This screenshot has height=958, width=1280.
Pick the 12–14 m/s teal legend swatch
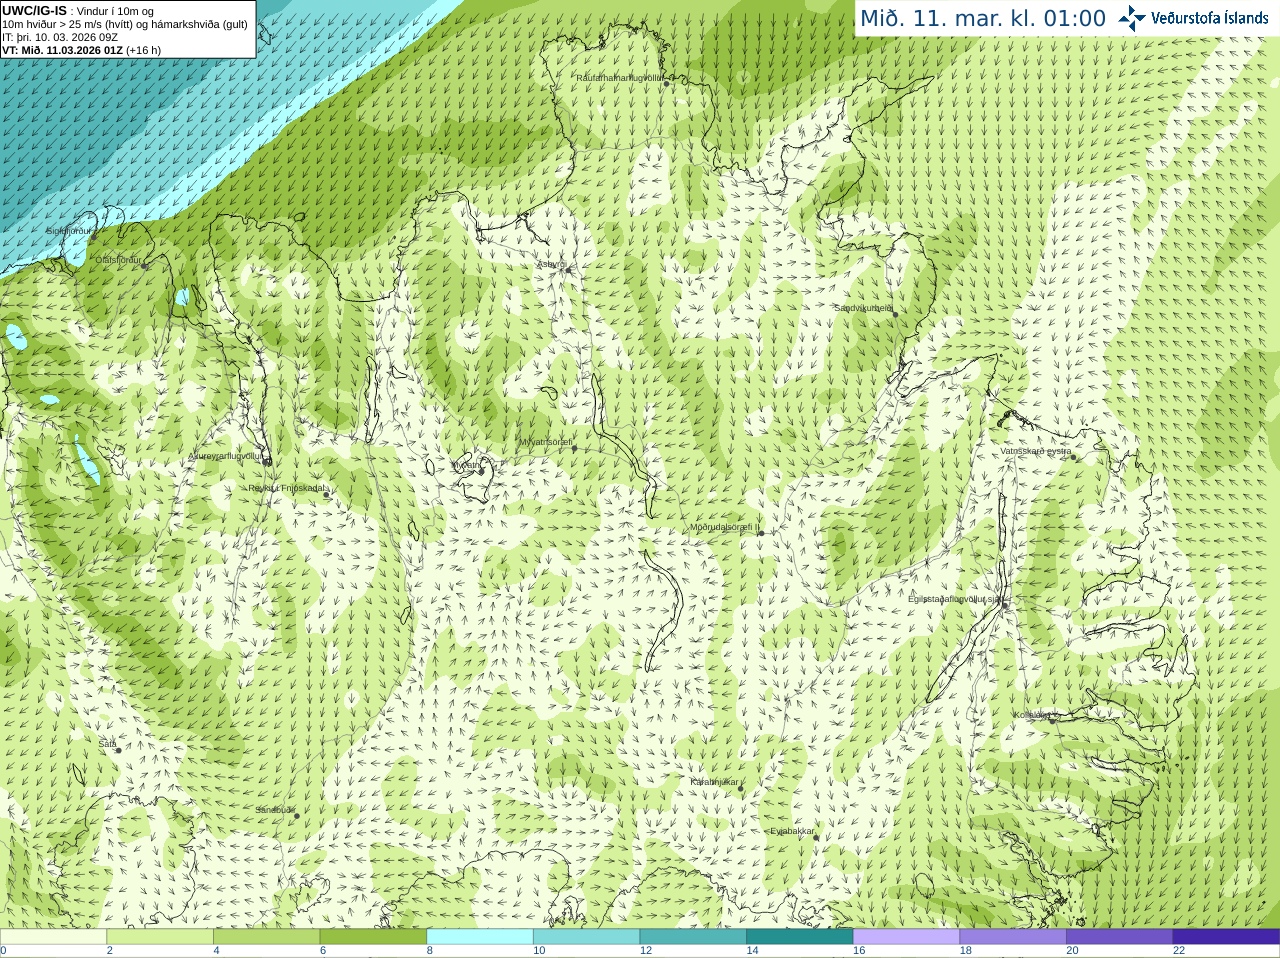[693, 937]
